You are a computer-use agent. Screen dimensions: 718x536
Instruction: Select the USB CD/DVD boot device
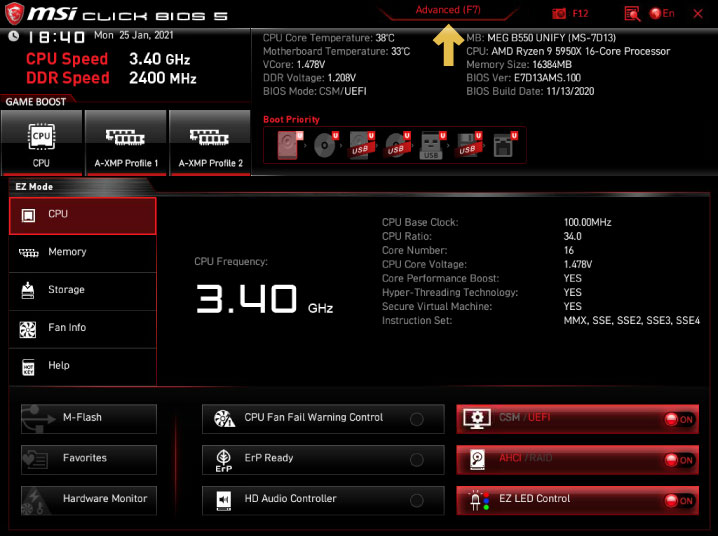pos(397,146)
